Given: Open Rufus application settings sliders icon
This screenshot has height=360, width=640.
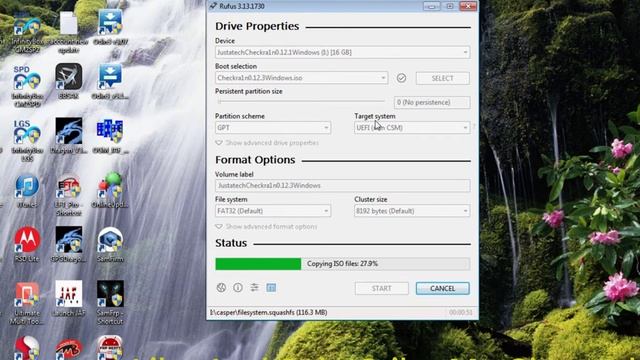Looking at the screenshot, I should 254,288.
